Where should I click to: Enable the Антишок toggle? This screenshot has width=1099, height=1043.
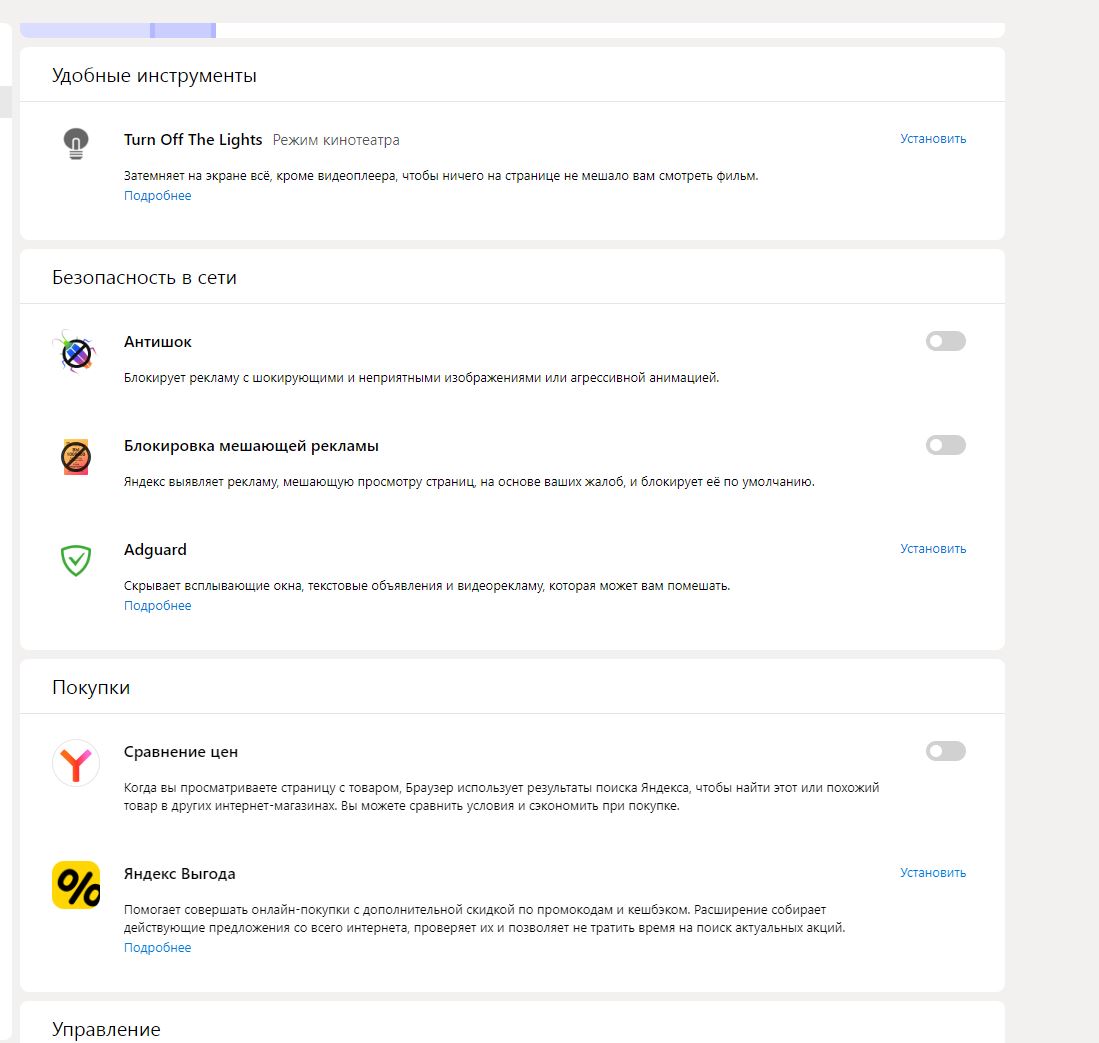click(x=945, y=342)
